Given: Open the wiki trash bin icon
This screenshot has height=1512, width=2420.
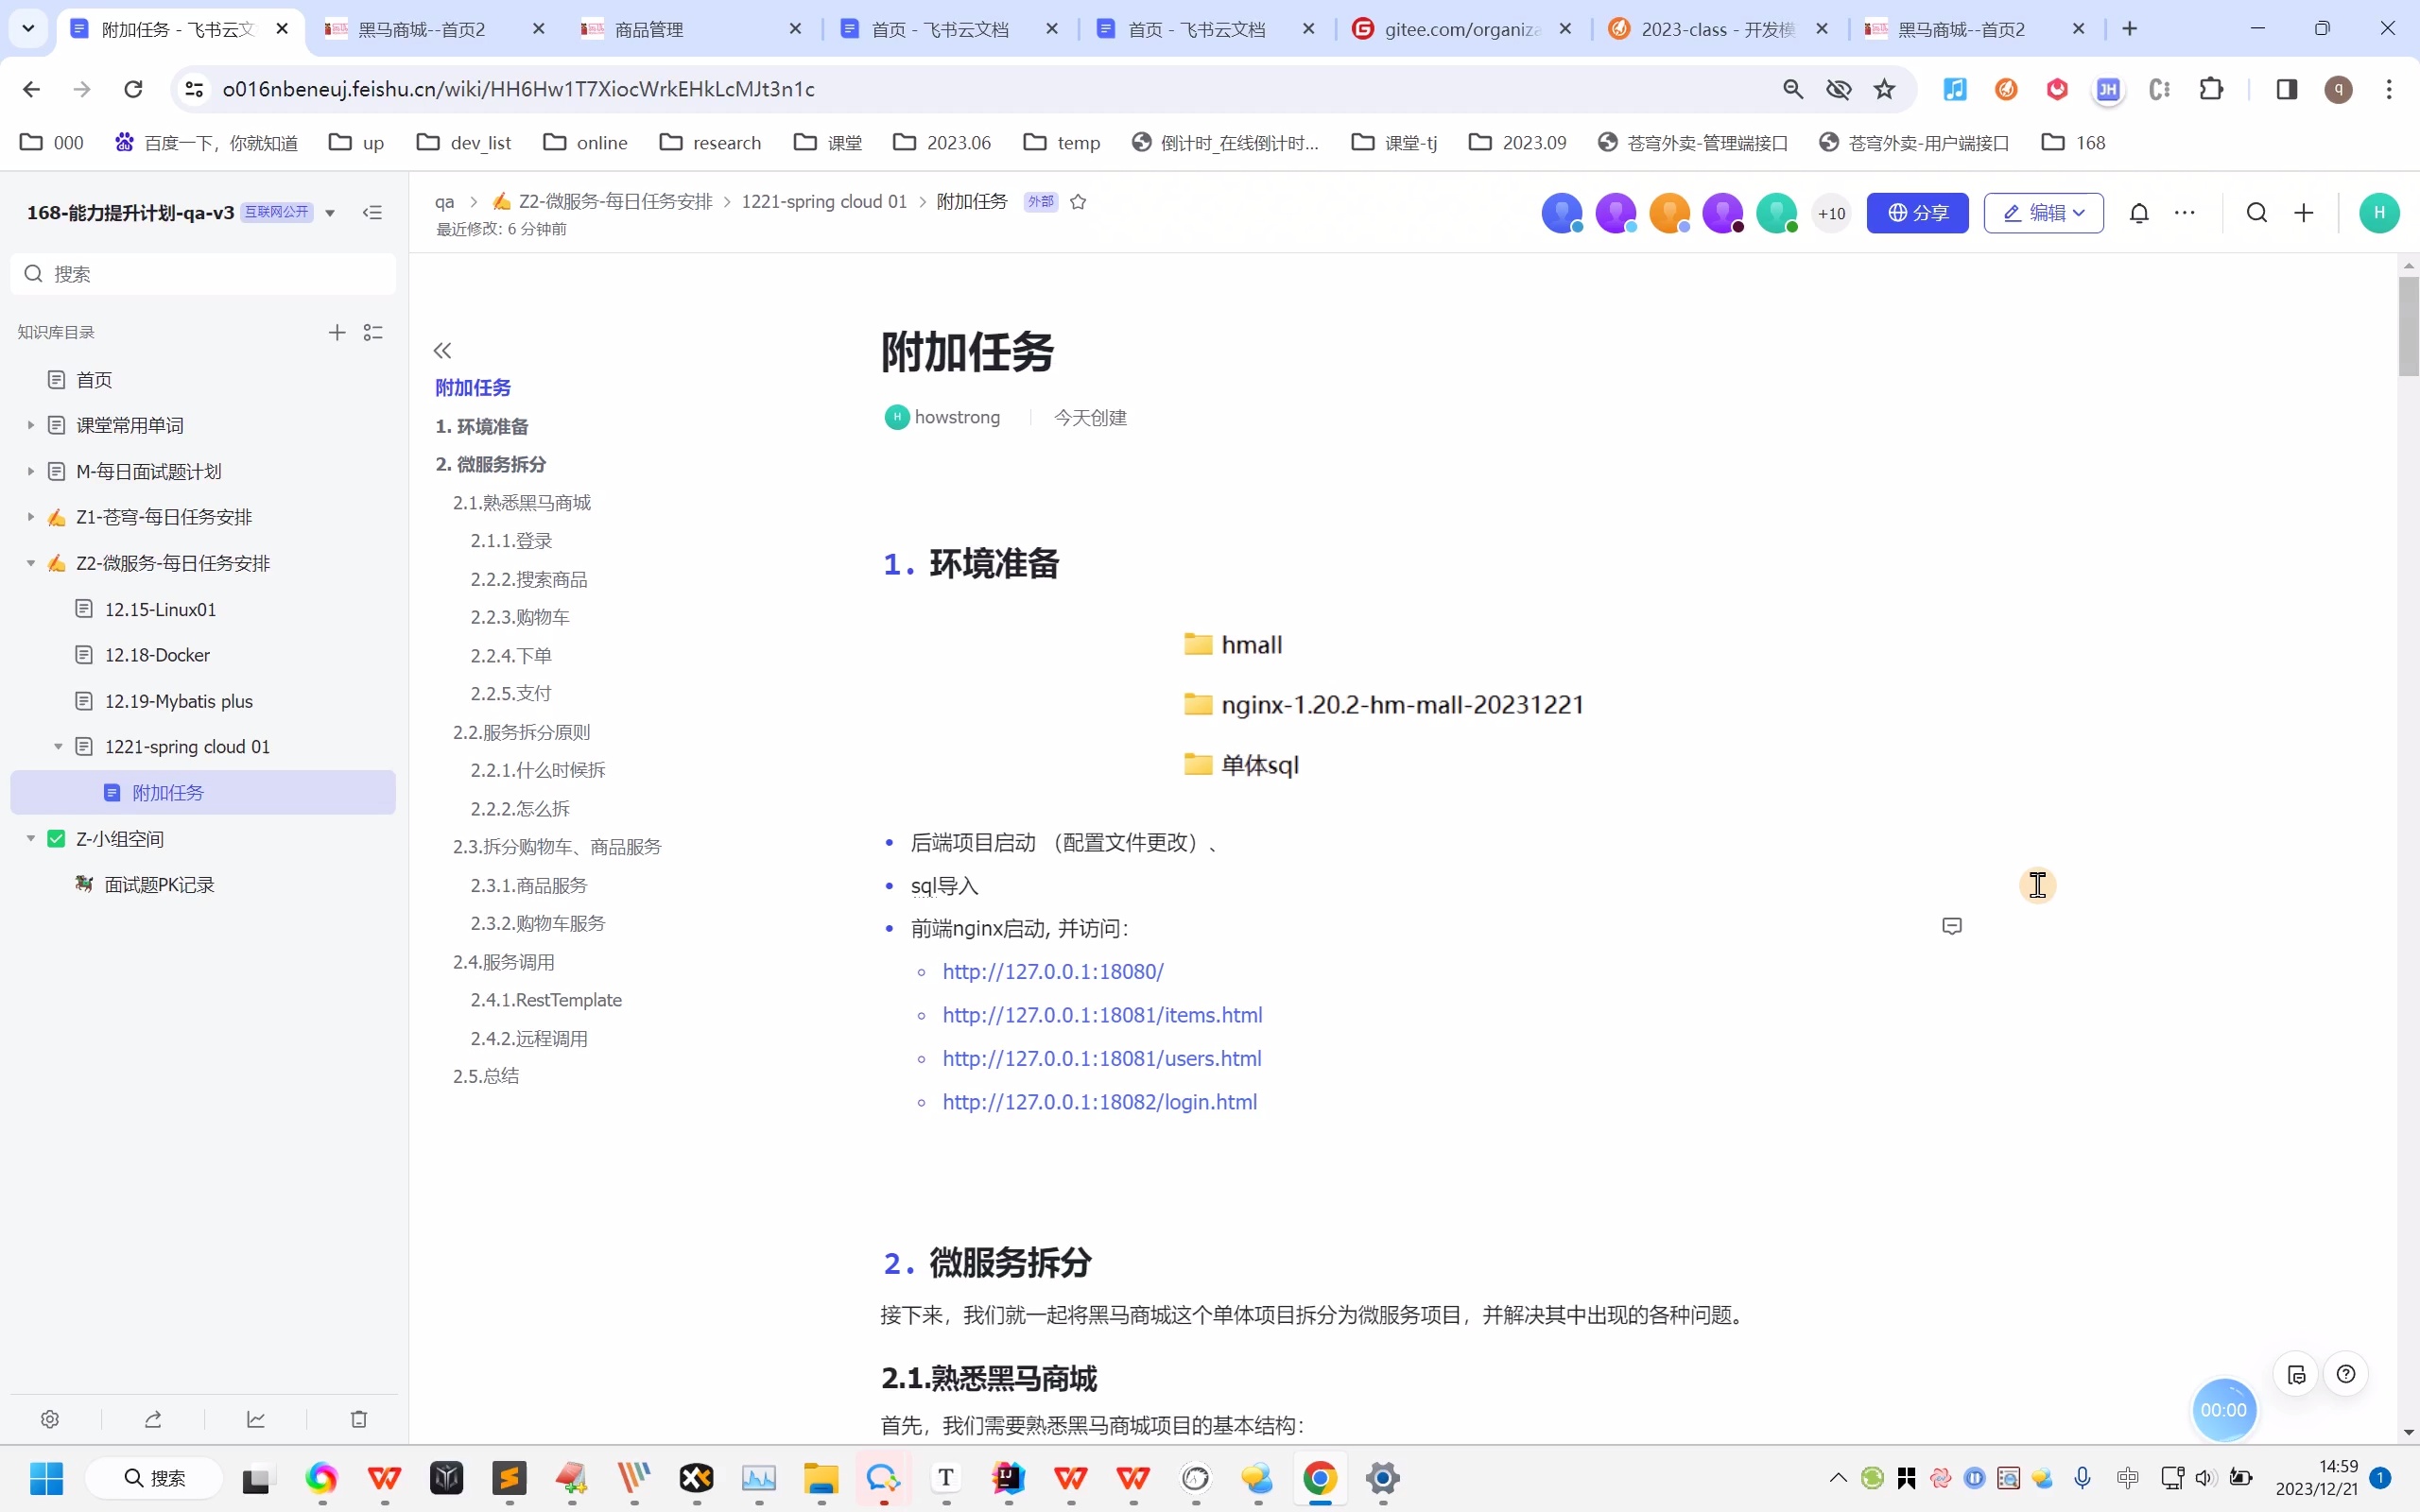Looking at the screenshot, I should (x=358, y=1419).
